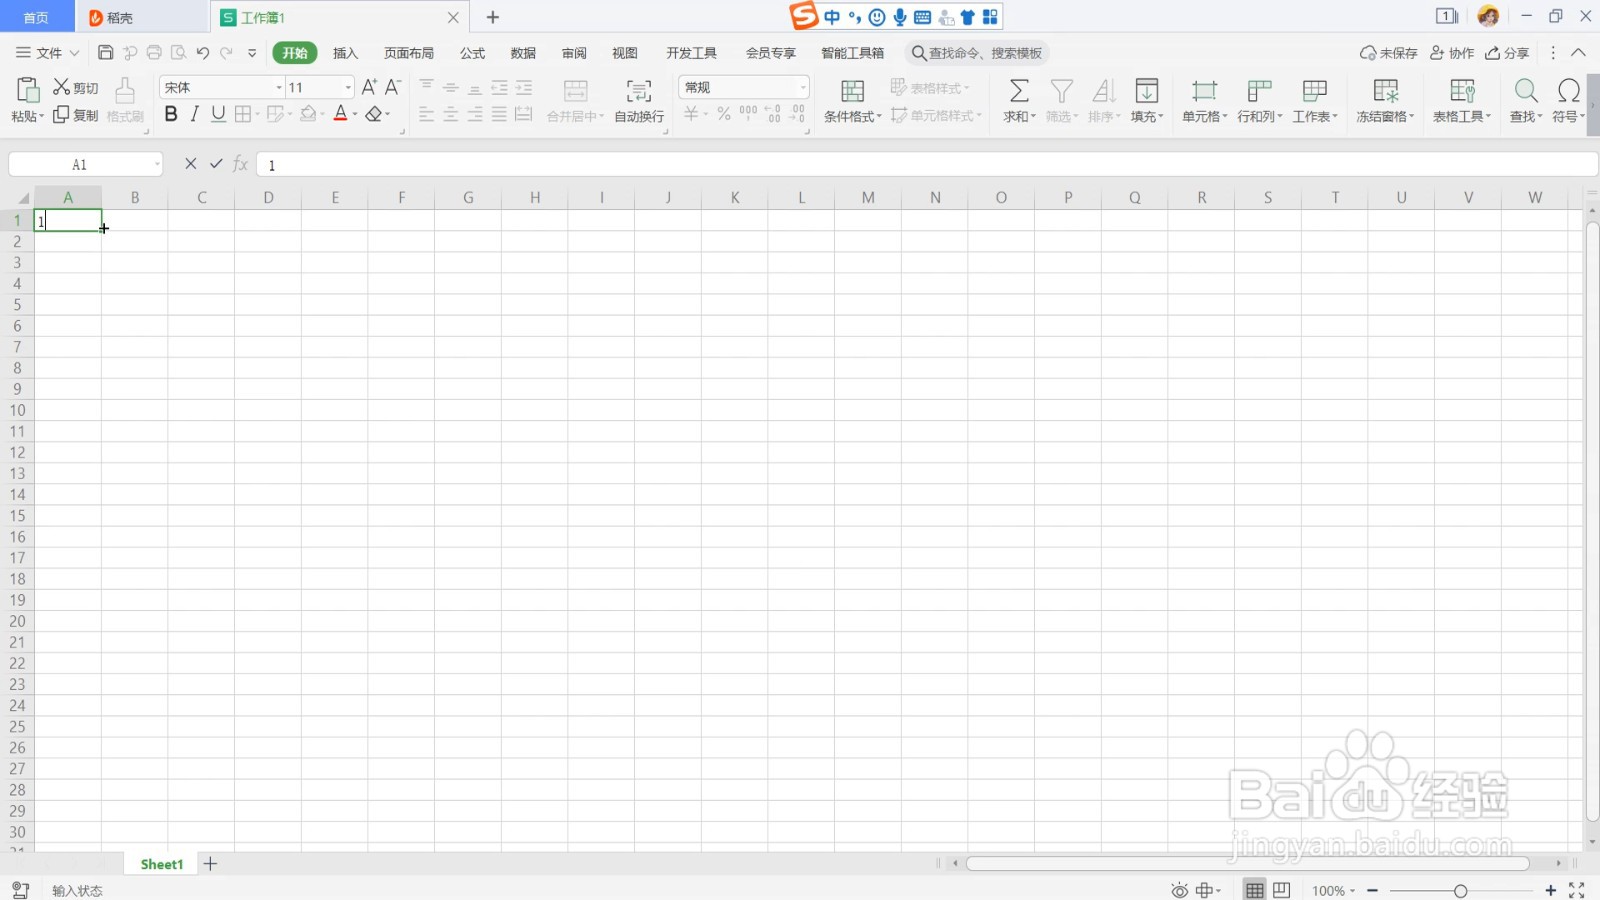Click the Fill (填充) icon
Viewport: 1600px width, 900px height.
coord(1147,91)
